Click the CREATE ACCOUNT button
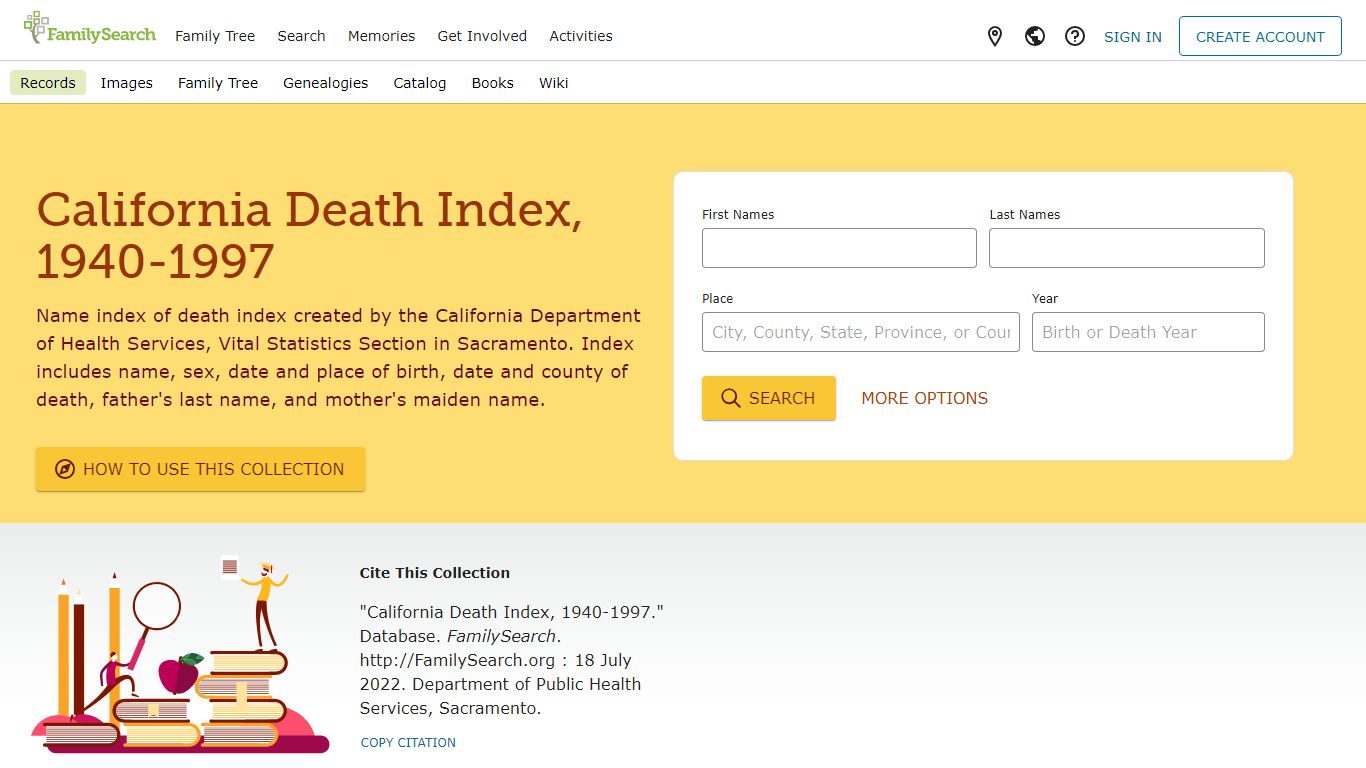 [1260, 36]
